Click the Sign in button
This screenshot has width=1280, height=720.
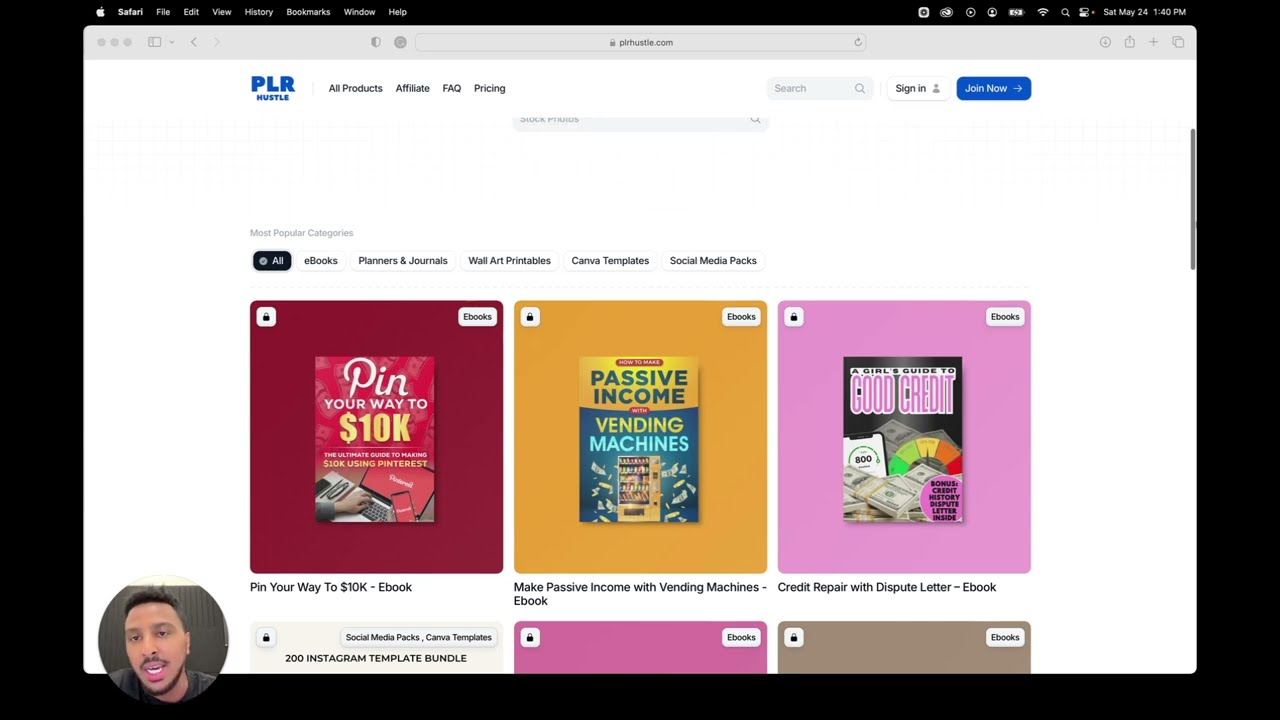[917, 88]
